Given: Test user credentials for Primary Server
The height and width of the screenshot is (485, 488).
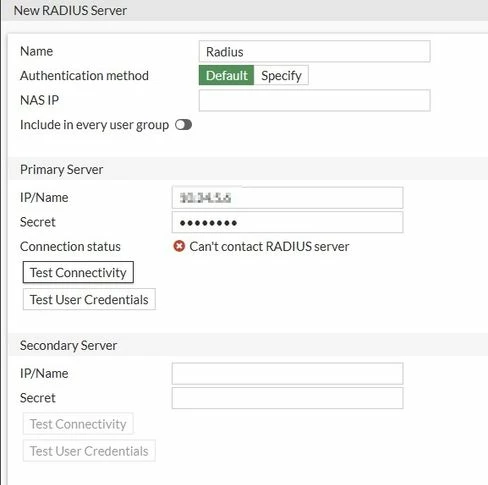Looking at the screenshot, I should [x=89, y=299].
